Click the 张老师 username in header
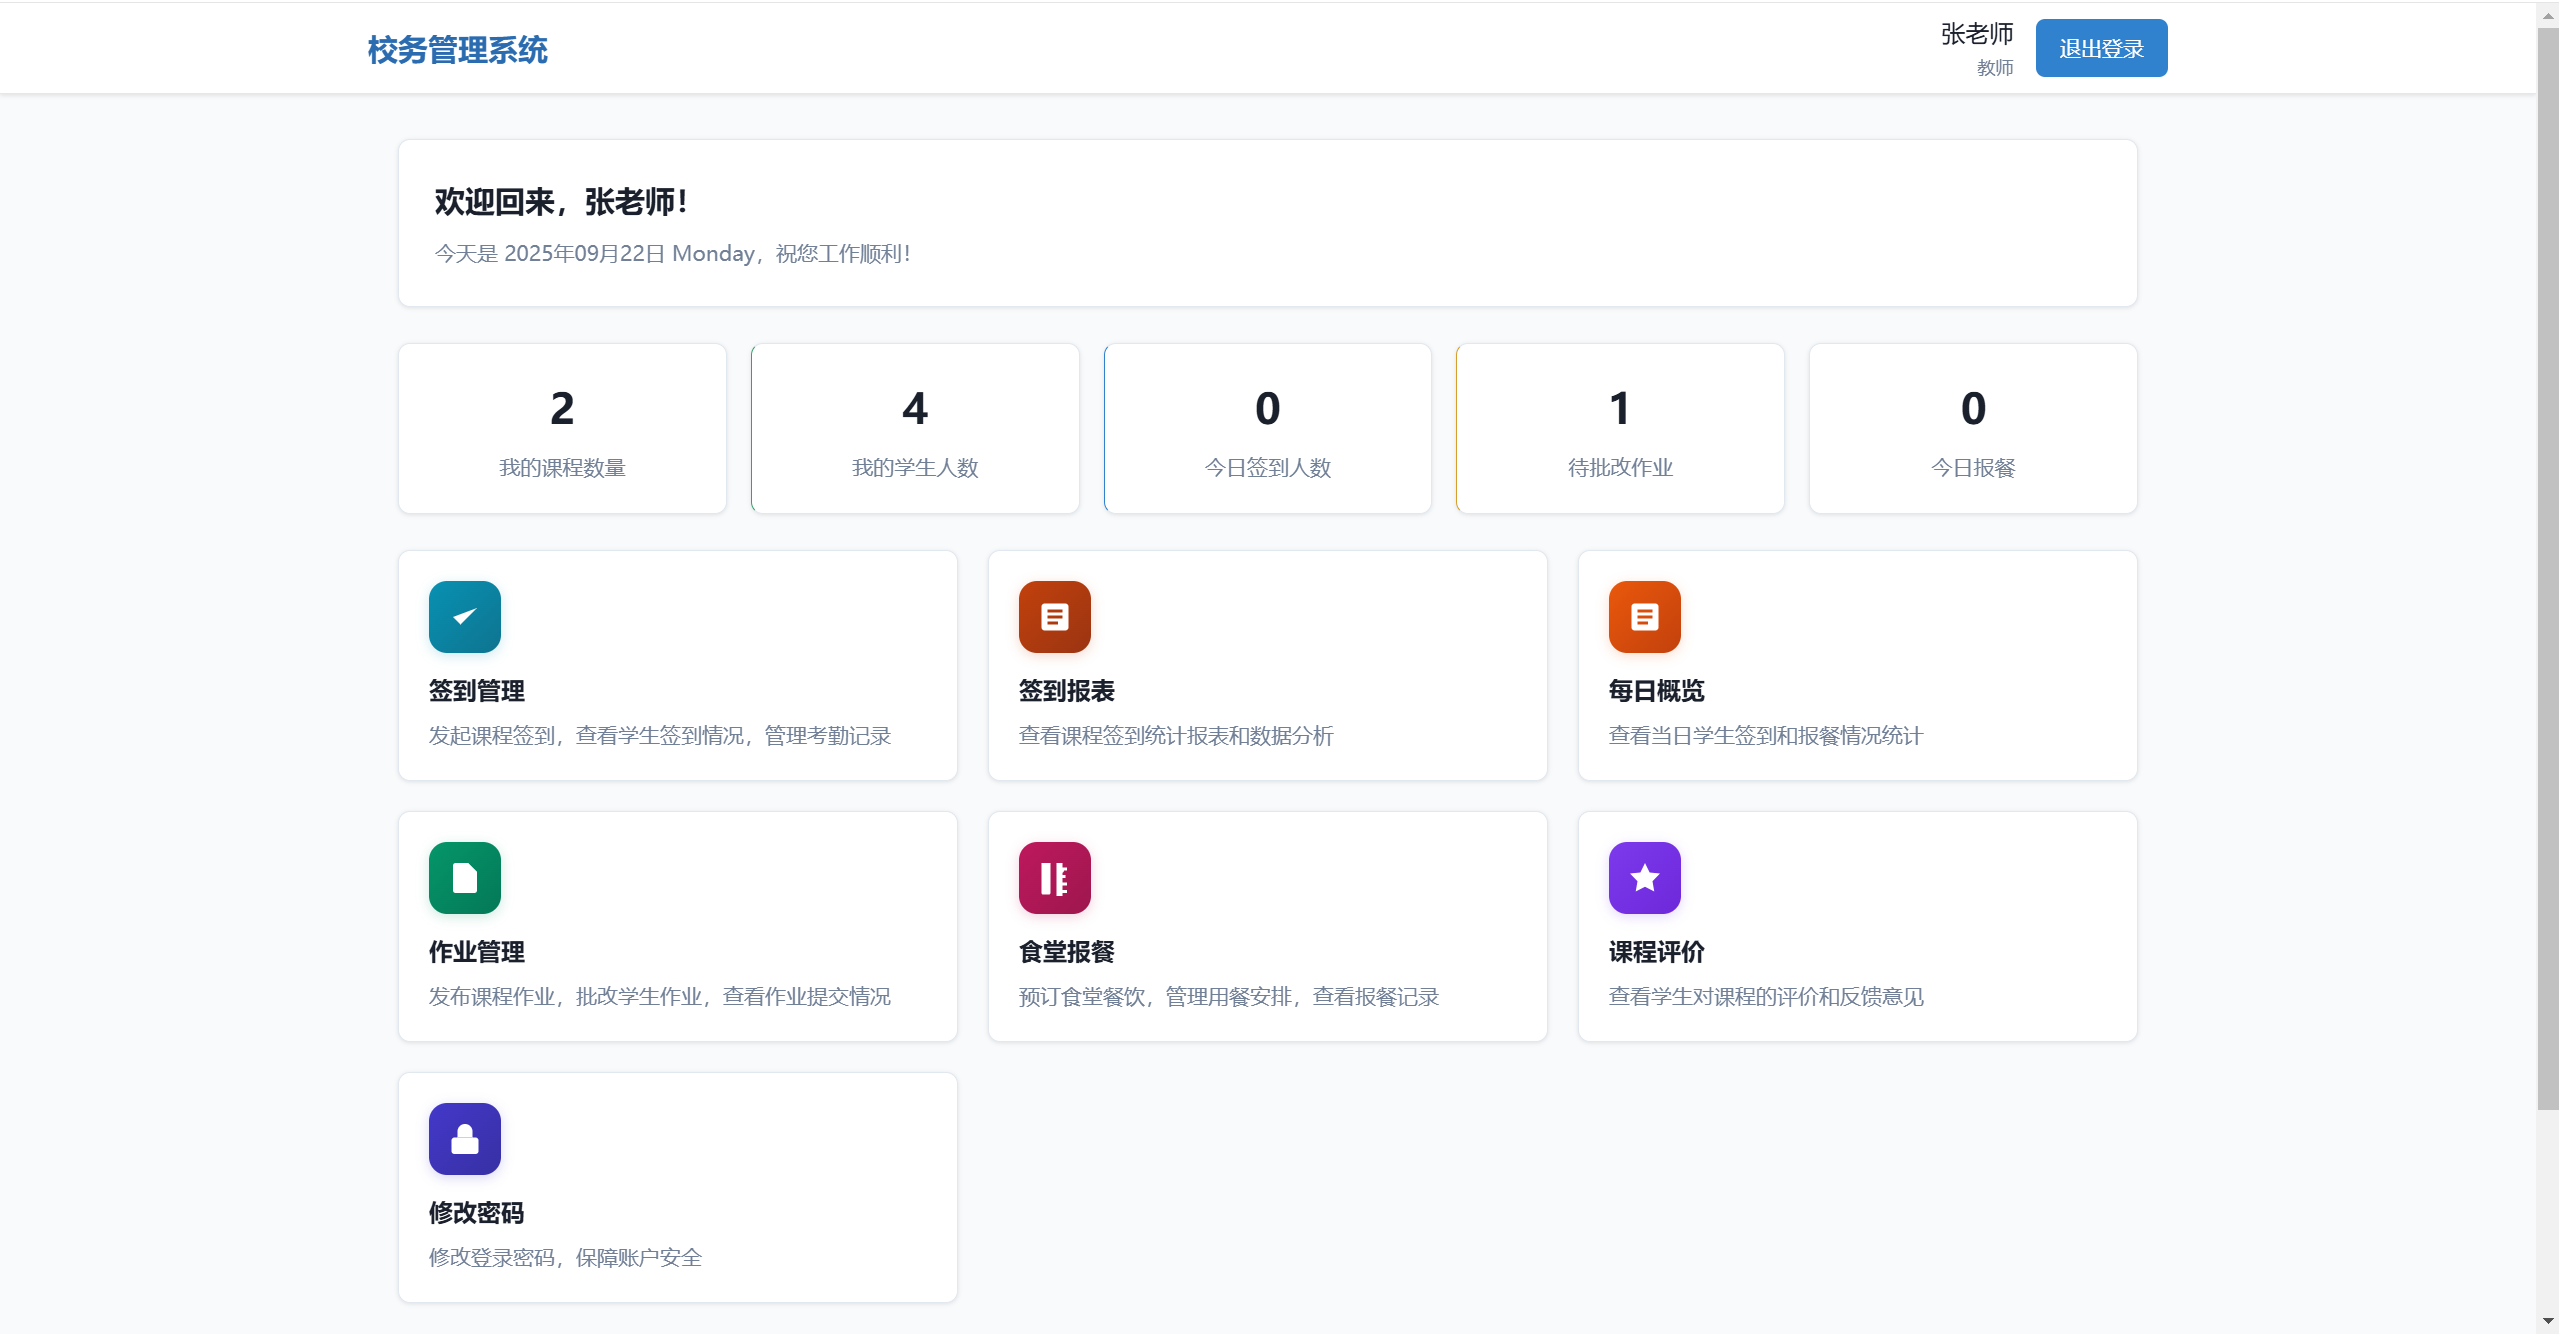The width and height of the screenshot is (2559, 1335). click(x=1975, y=34)
